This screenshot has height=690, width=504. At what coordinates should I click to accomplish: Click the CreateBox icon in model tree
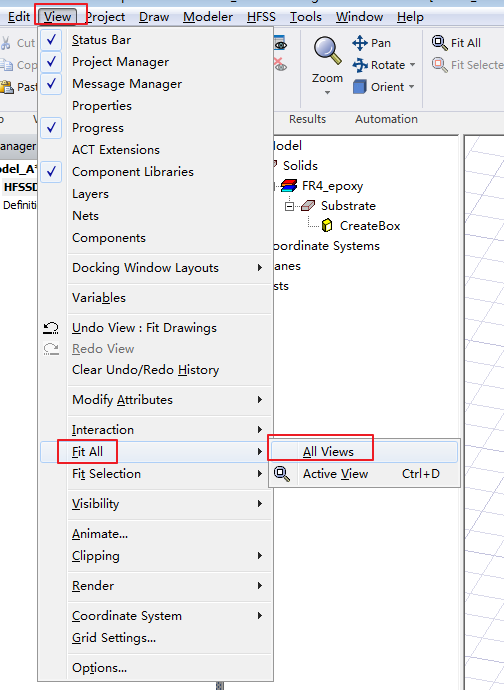(327, 226)
